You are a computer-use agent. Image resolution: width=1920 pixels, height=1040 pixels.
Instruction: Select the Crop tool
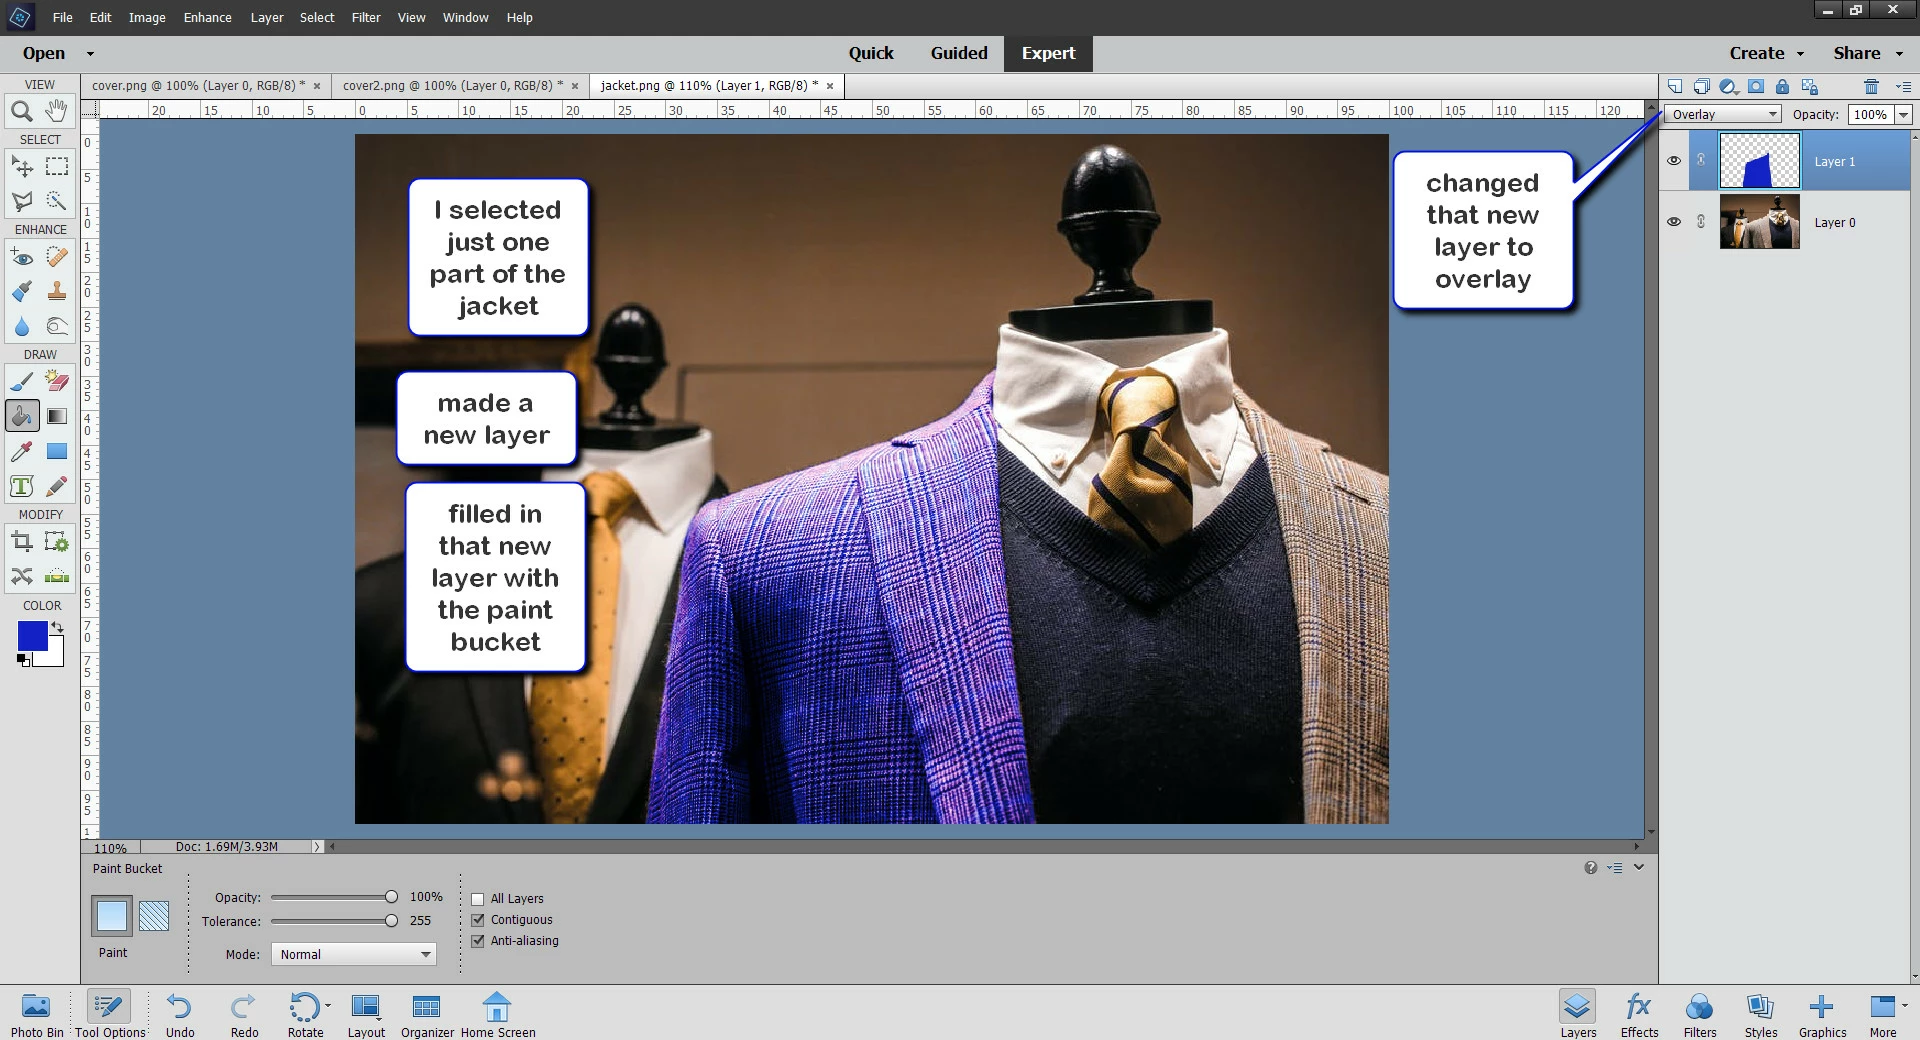[x=21, y=542]
